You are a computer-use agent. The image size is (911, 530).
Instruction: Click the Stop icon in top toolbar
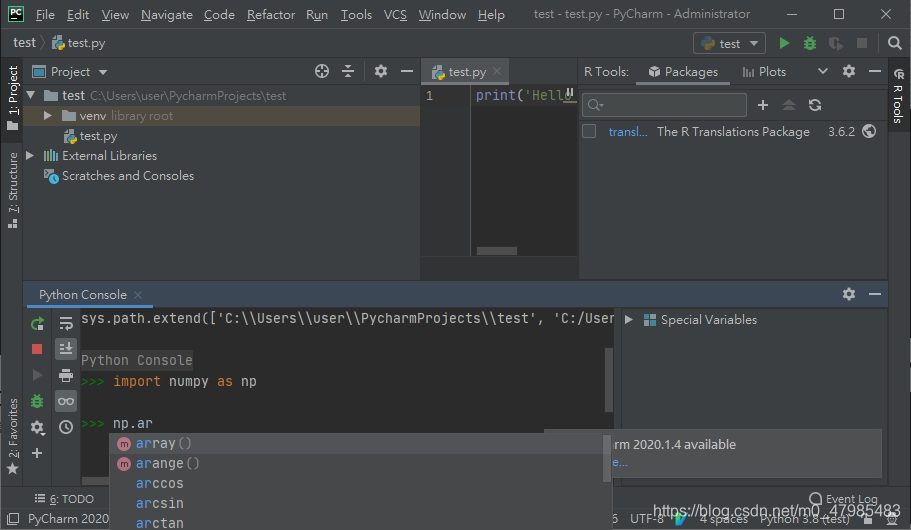pyautogui.click(x=862, y=43)
